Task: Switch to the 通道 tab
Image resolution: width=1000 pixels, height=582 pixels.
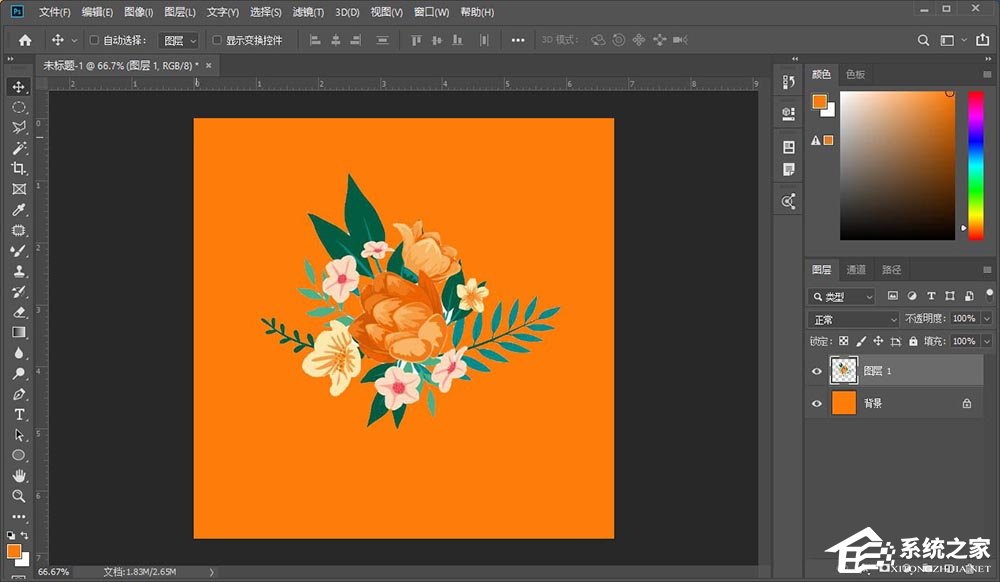Action: click(856, 269)
